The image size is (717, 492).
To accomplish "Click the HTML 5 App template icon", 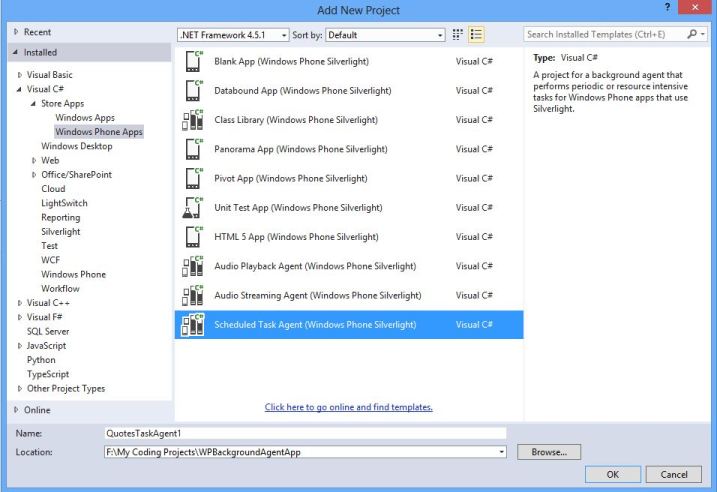I will pyautogui.click(x=193, y=237).
